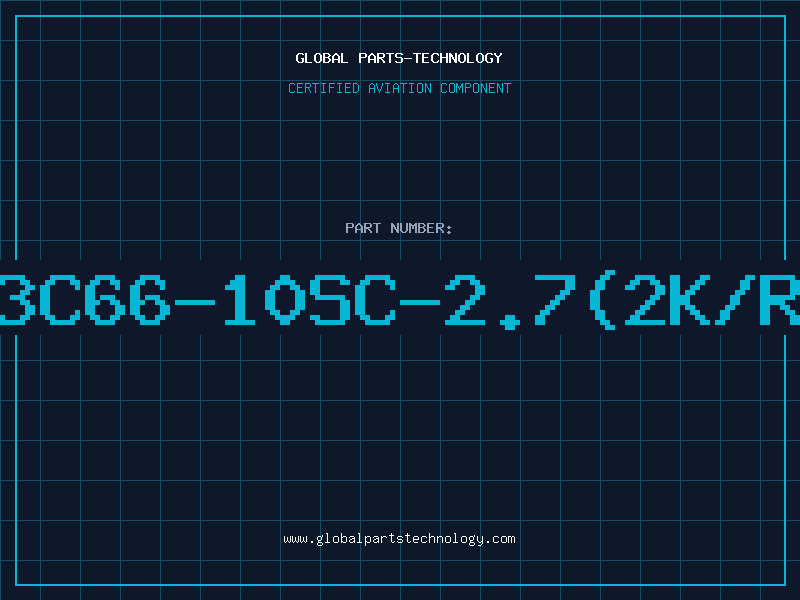
Task: Click the letter R at the part number's end
Action: [780, 300]
